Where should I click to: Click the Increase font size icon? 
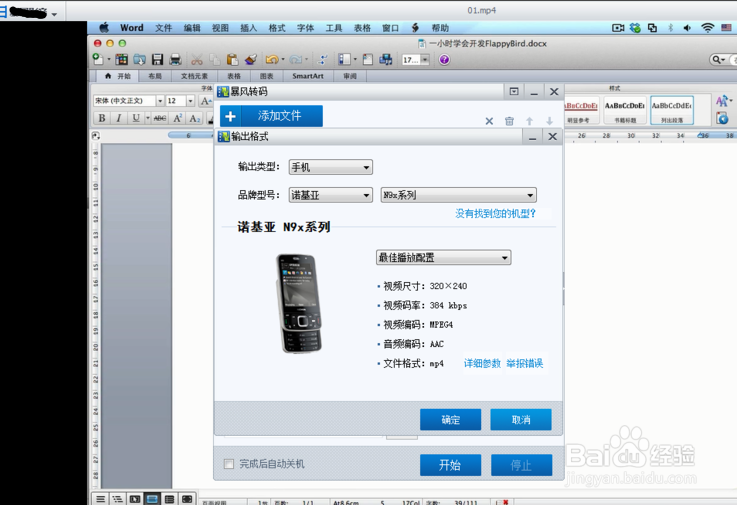pos(206,101)
